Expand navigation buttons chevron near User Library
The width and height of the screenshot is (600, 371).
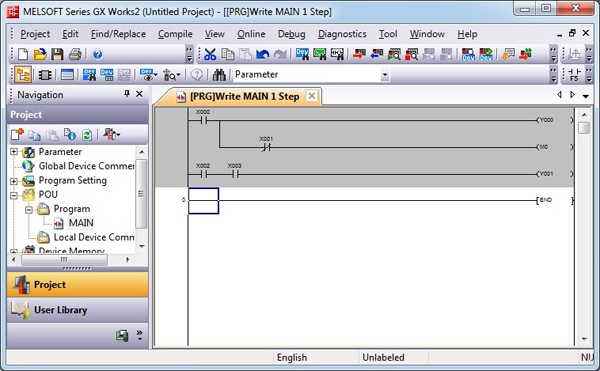point(139,335)
